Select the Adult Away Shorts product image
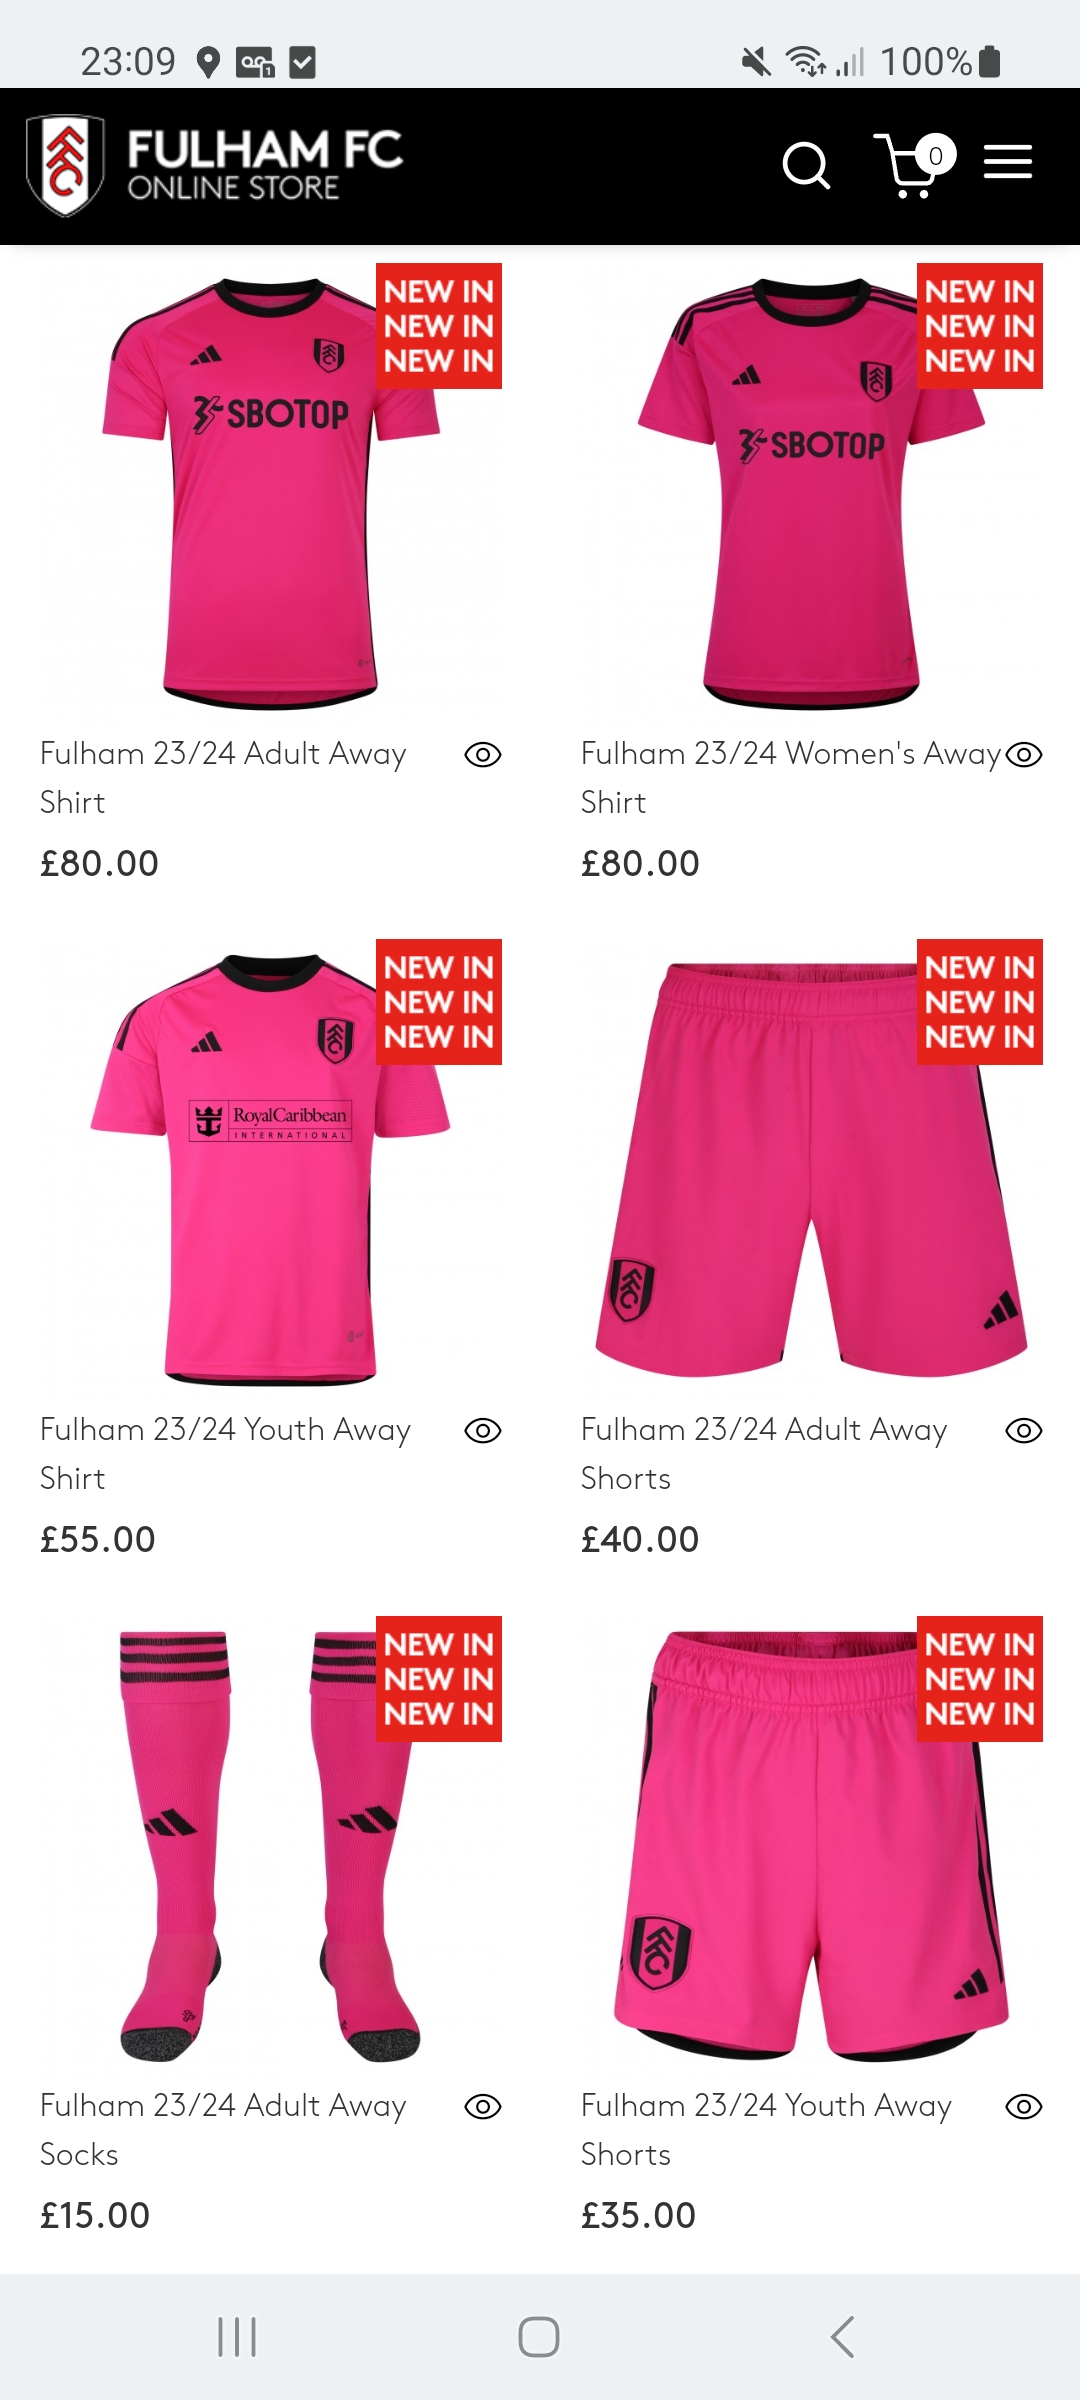 (x=812, y=1166)
